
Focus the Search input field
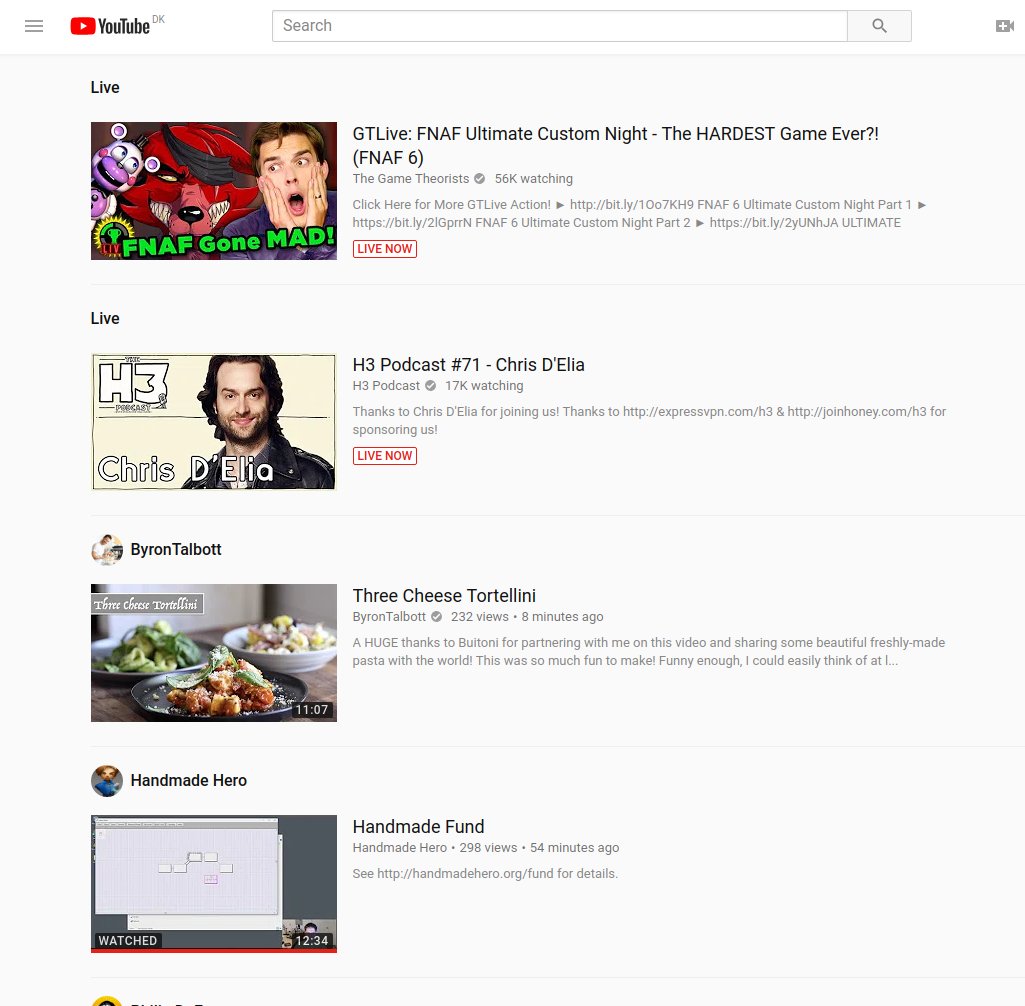pyautogui.click(x=560, y=26)
